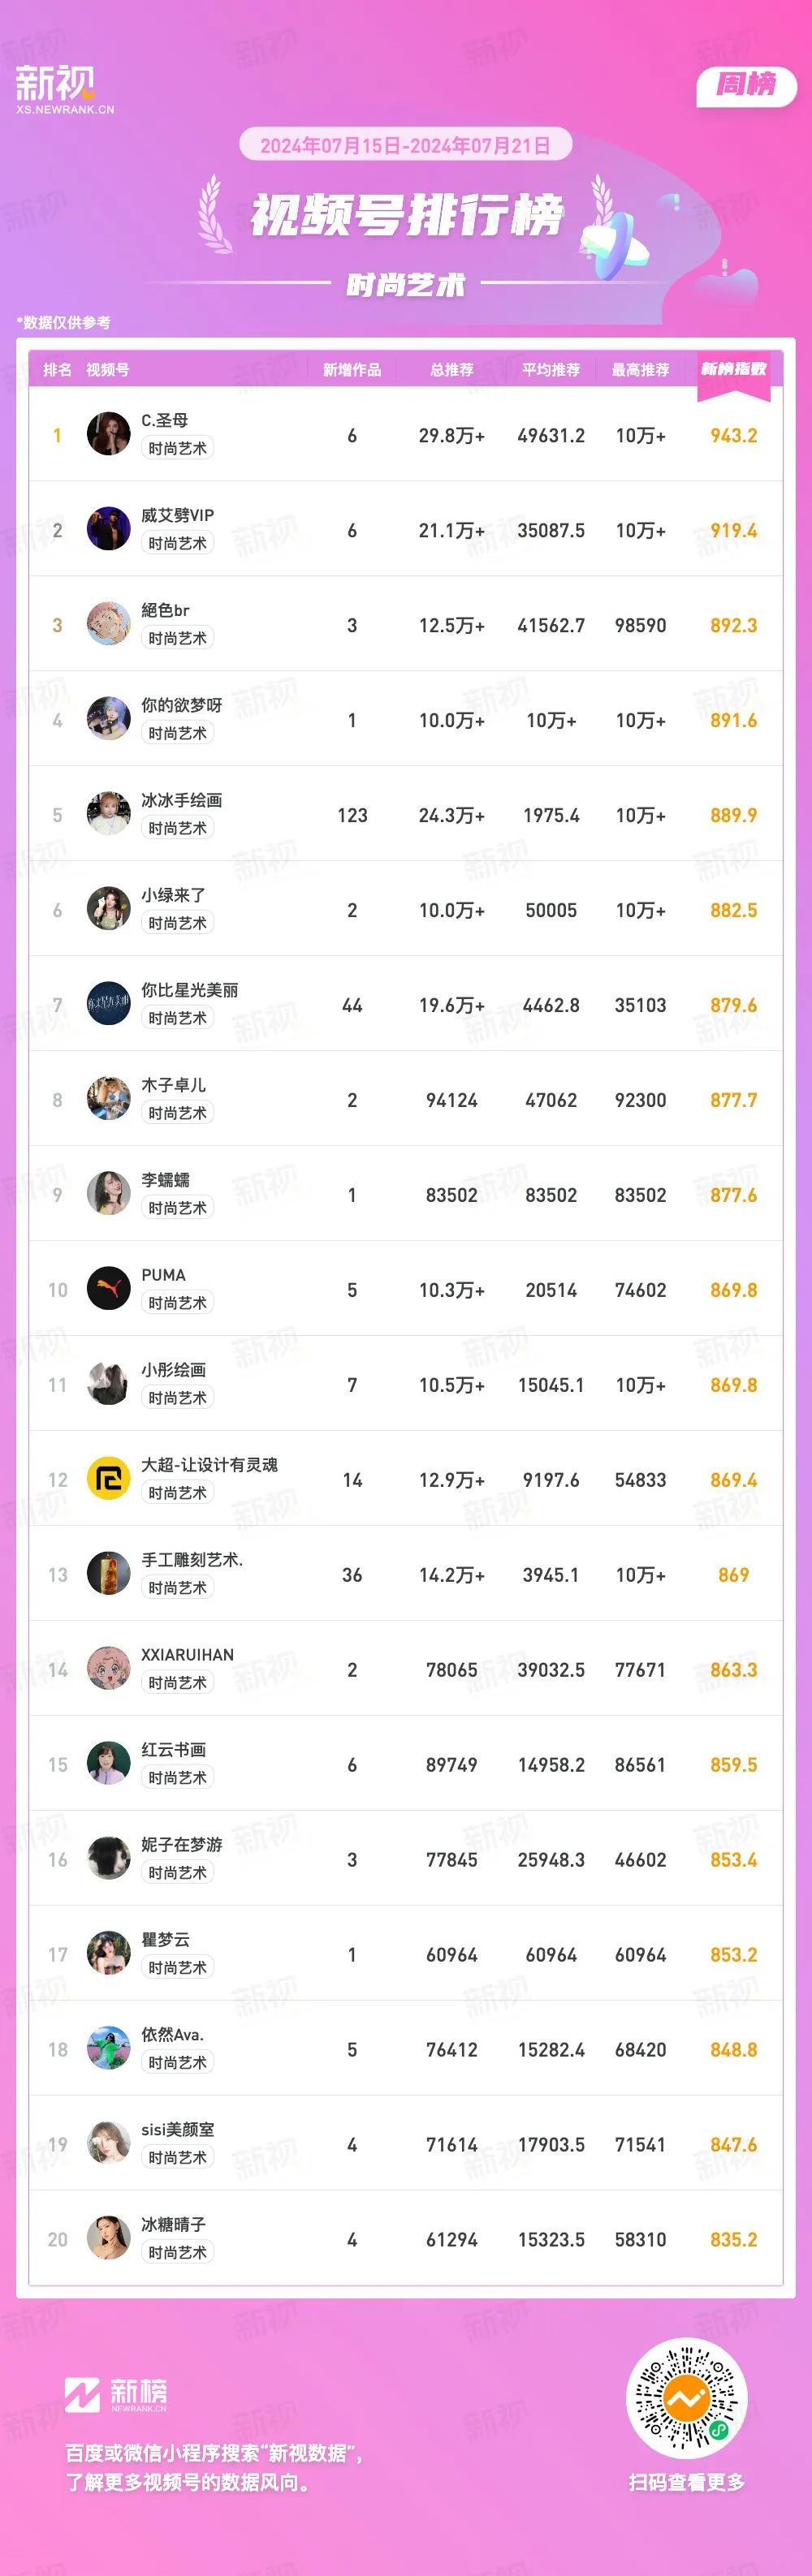This screenshot has height=2576, width=812.
Task: Click the 新榜 logo in footer
Action: coord(116,2394)
